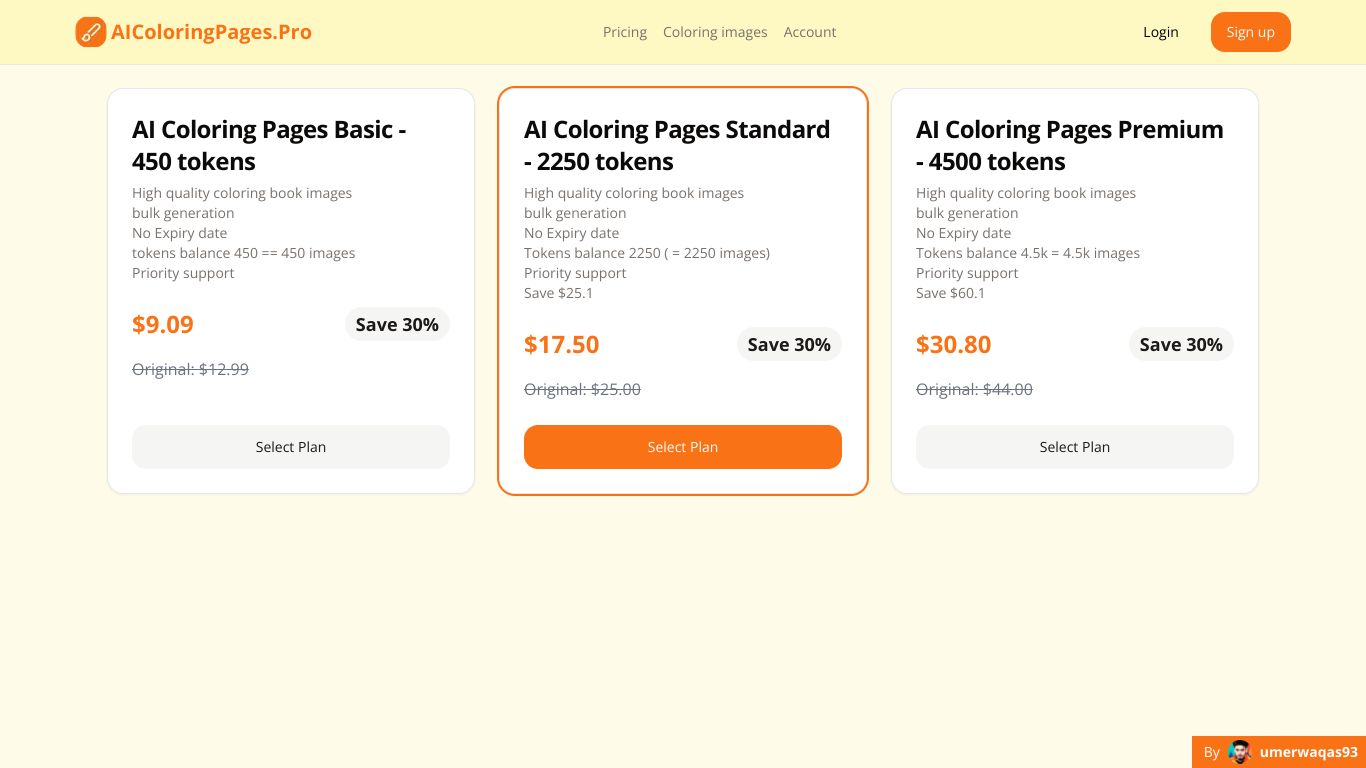Click the Save 30% badge on Premium card
Image resolution: width=1366 pixels, height=768 pixels.
click(x=1181, y=345)
